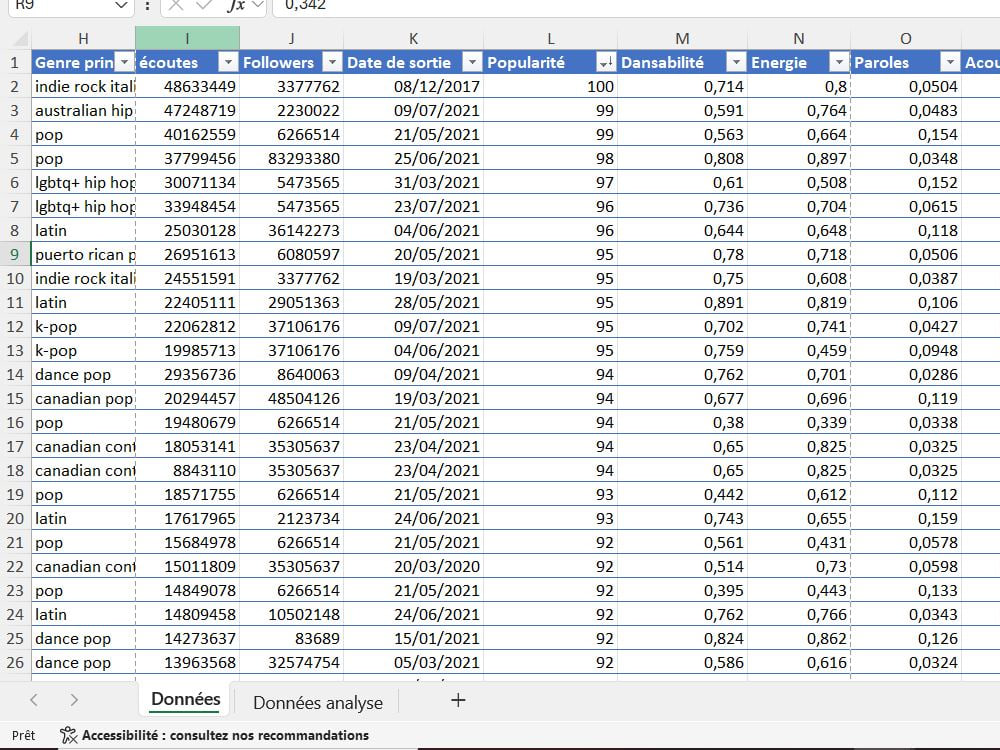Select column H header
Screen dimensions: 1000x750
point(83,39)
